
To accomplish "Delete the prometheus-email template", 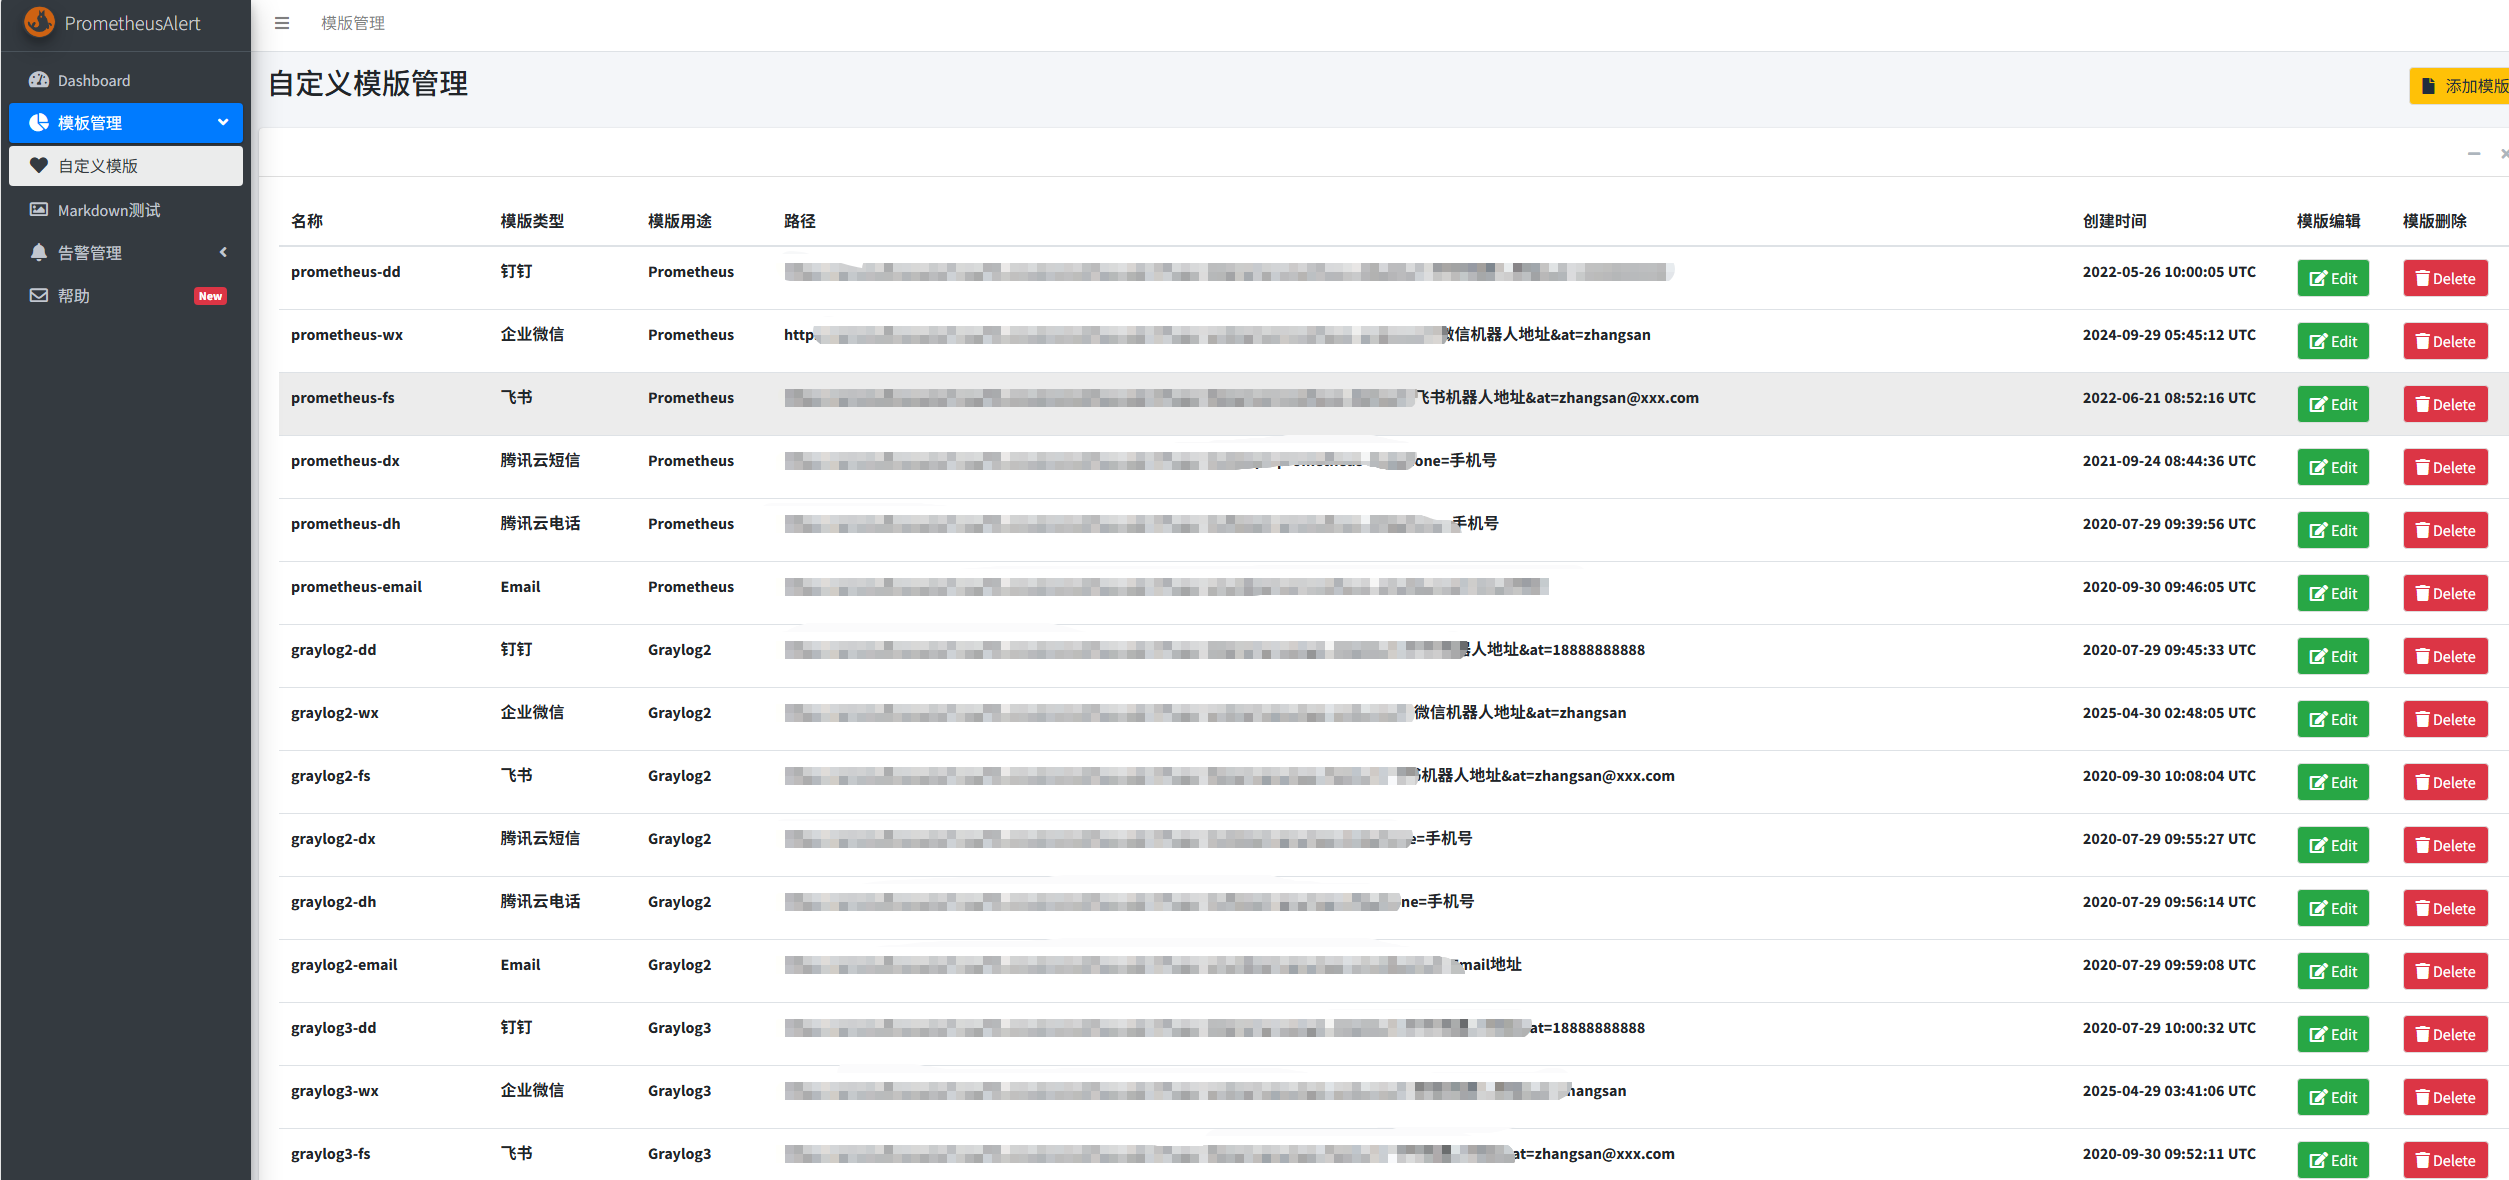I will [2446, 594].
